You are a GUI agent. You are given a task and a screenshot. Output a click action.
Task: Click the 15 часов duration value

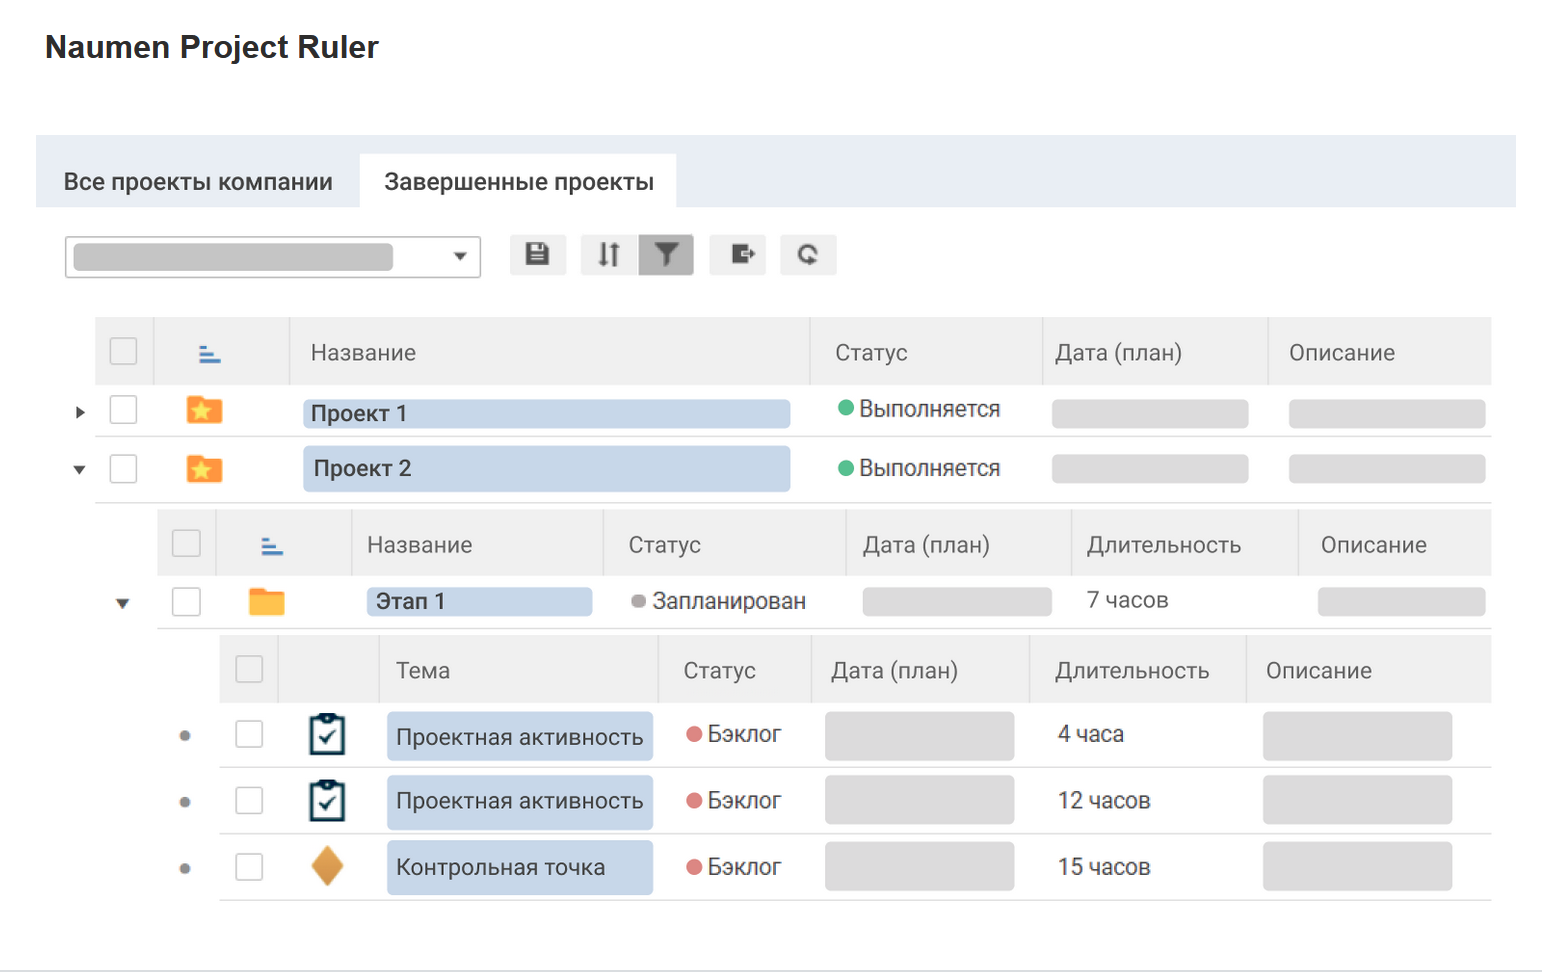point(1104,866)
